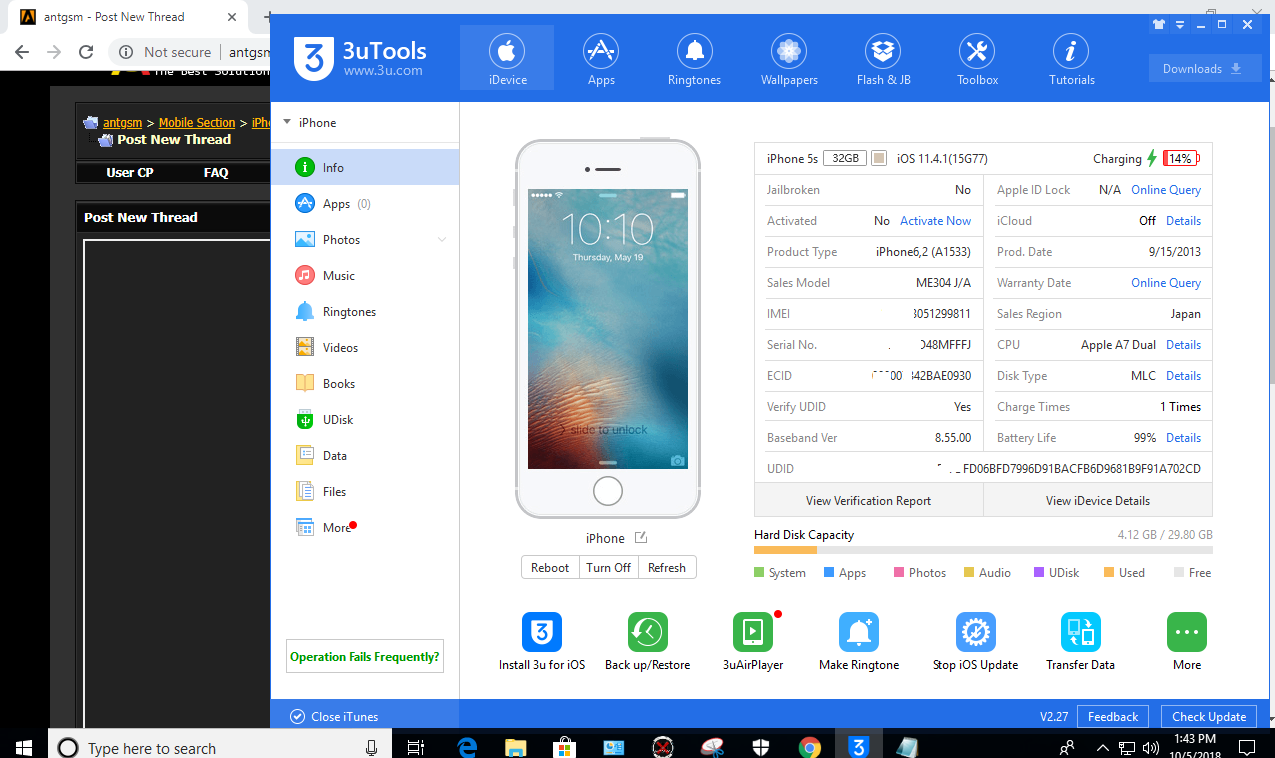Open Back up/Restore tool
1275x758 pixels.
coord(647,642)
